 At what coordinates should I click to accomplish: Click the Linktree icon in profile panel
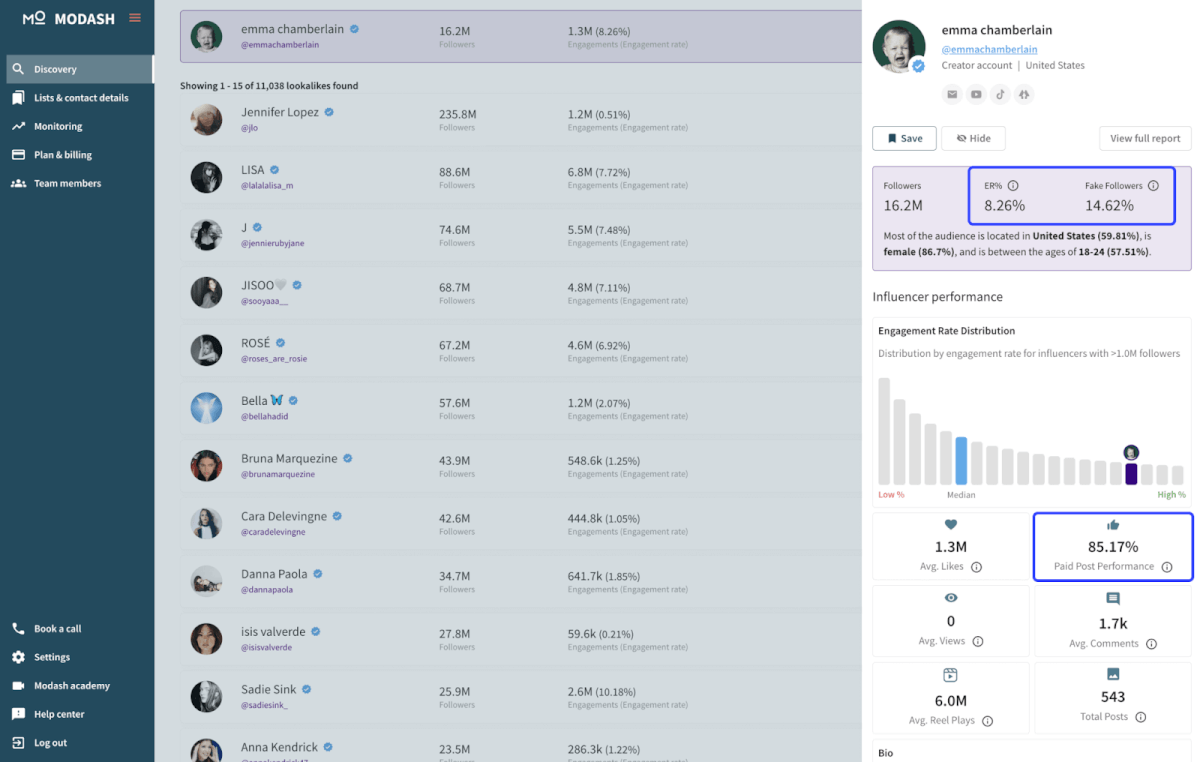click(1023, 94)
